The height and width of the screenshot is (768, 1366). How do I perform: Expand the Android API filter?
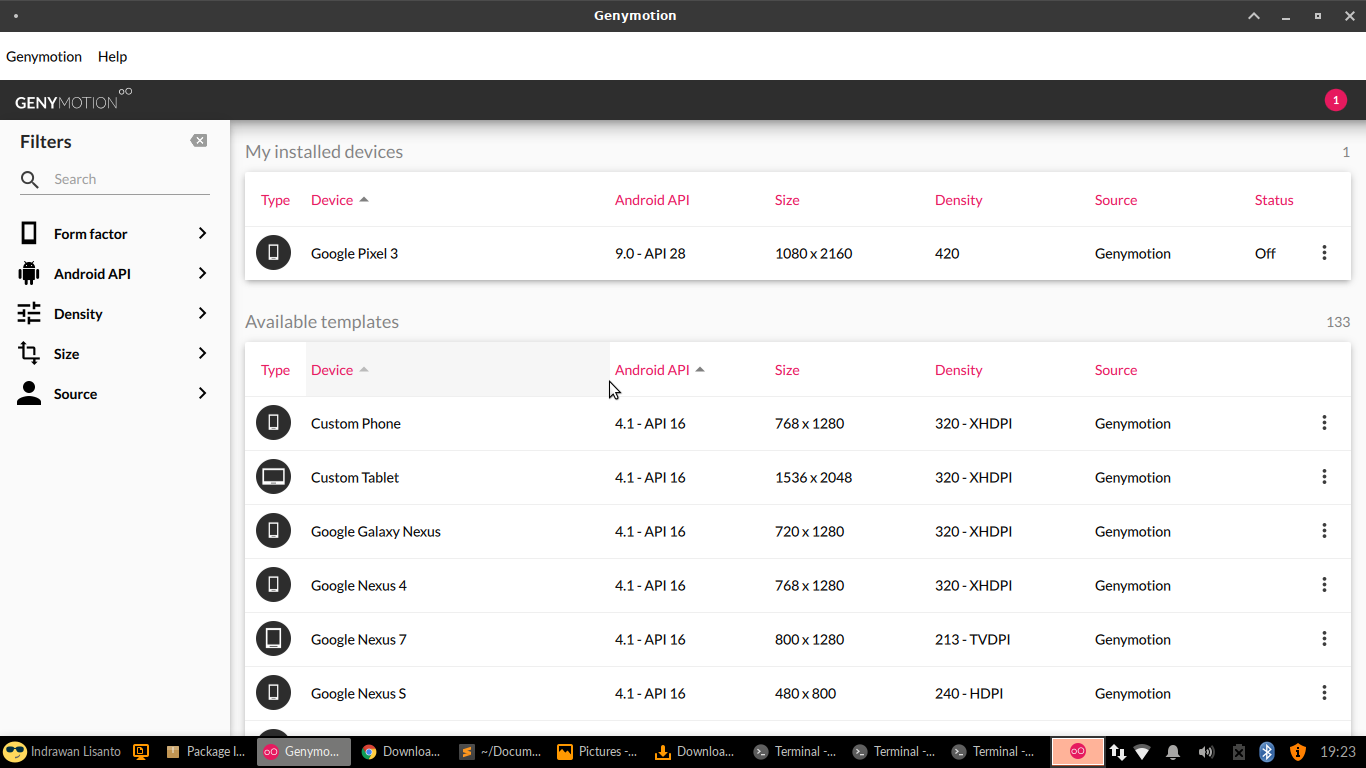pyautogui.click(x=202, y=273)
